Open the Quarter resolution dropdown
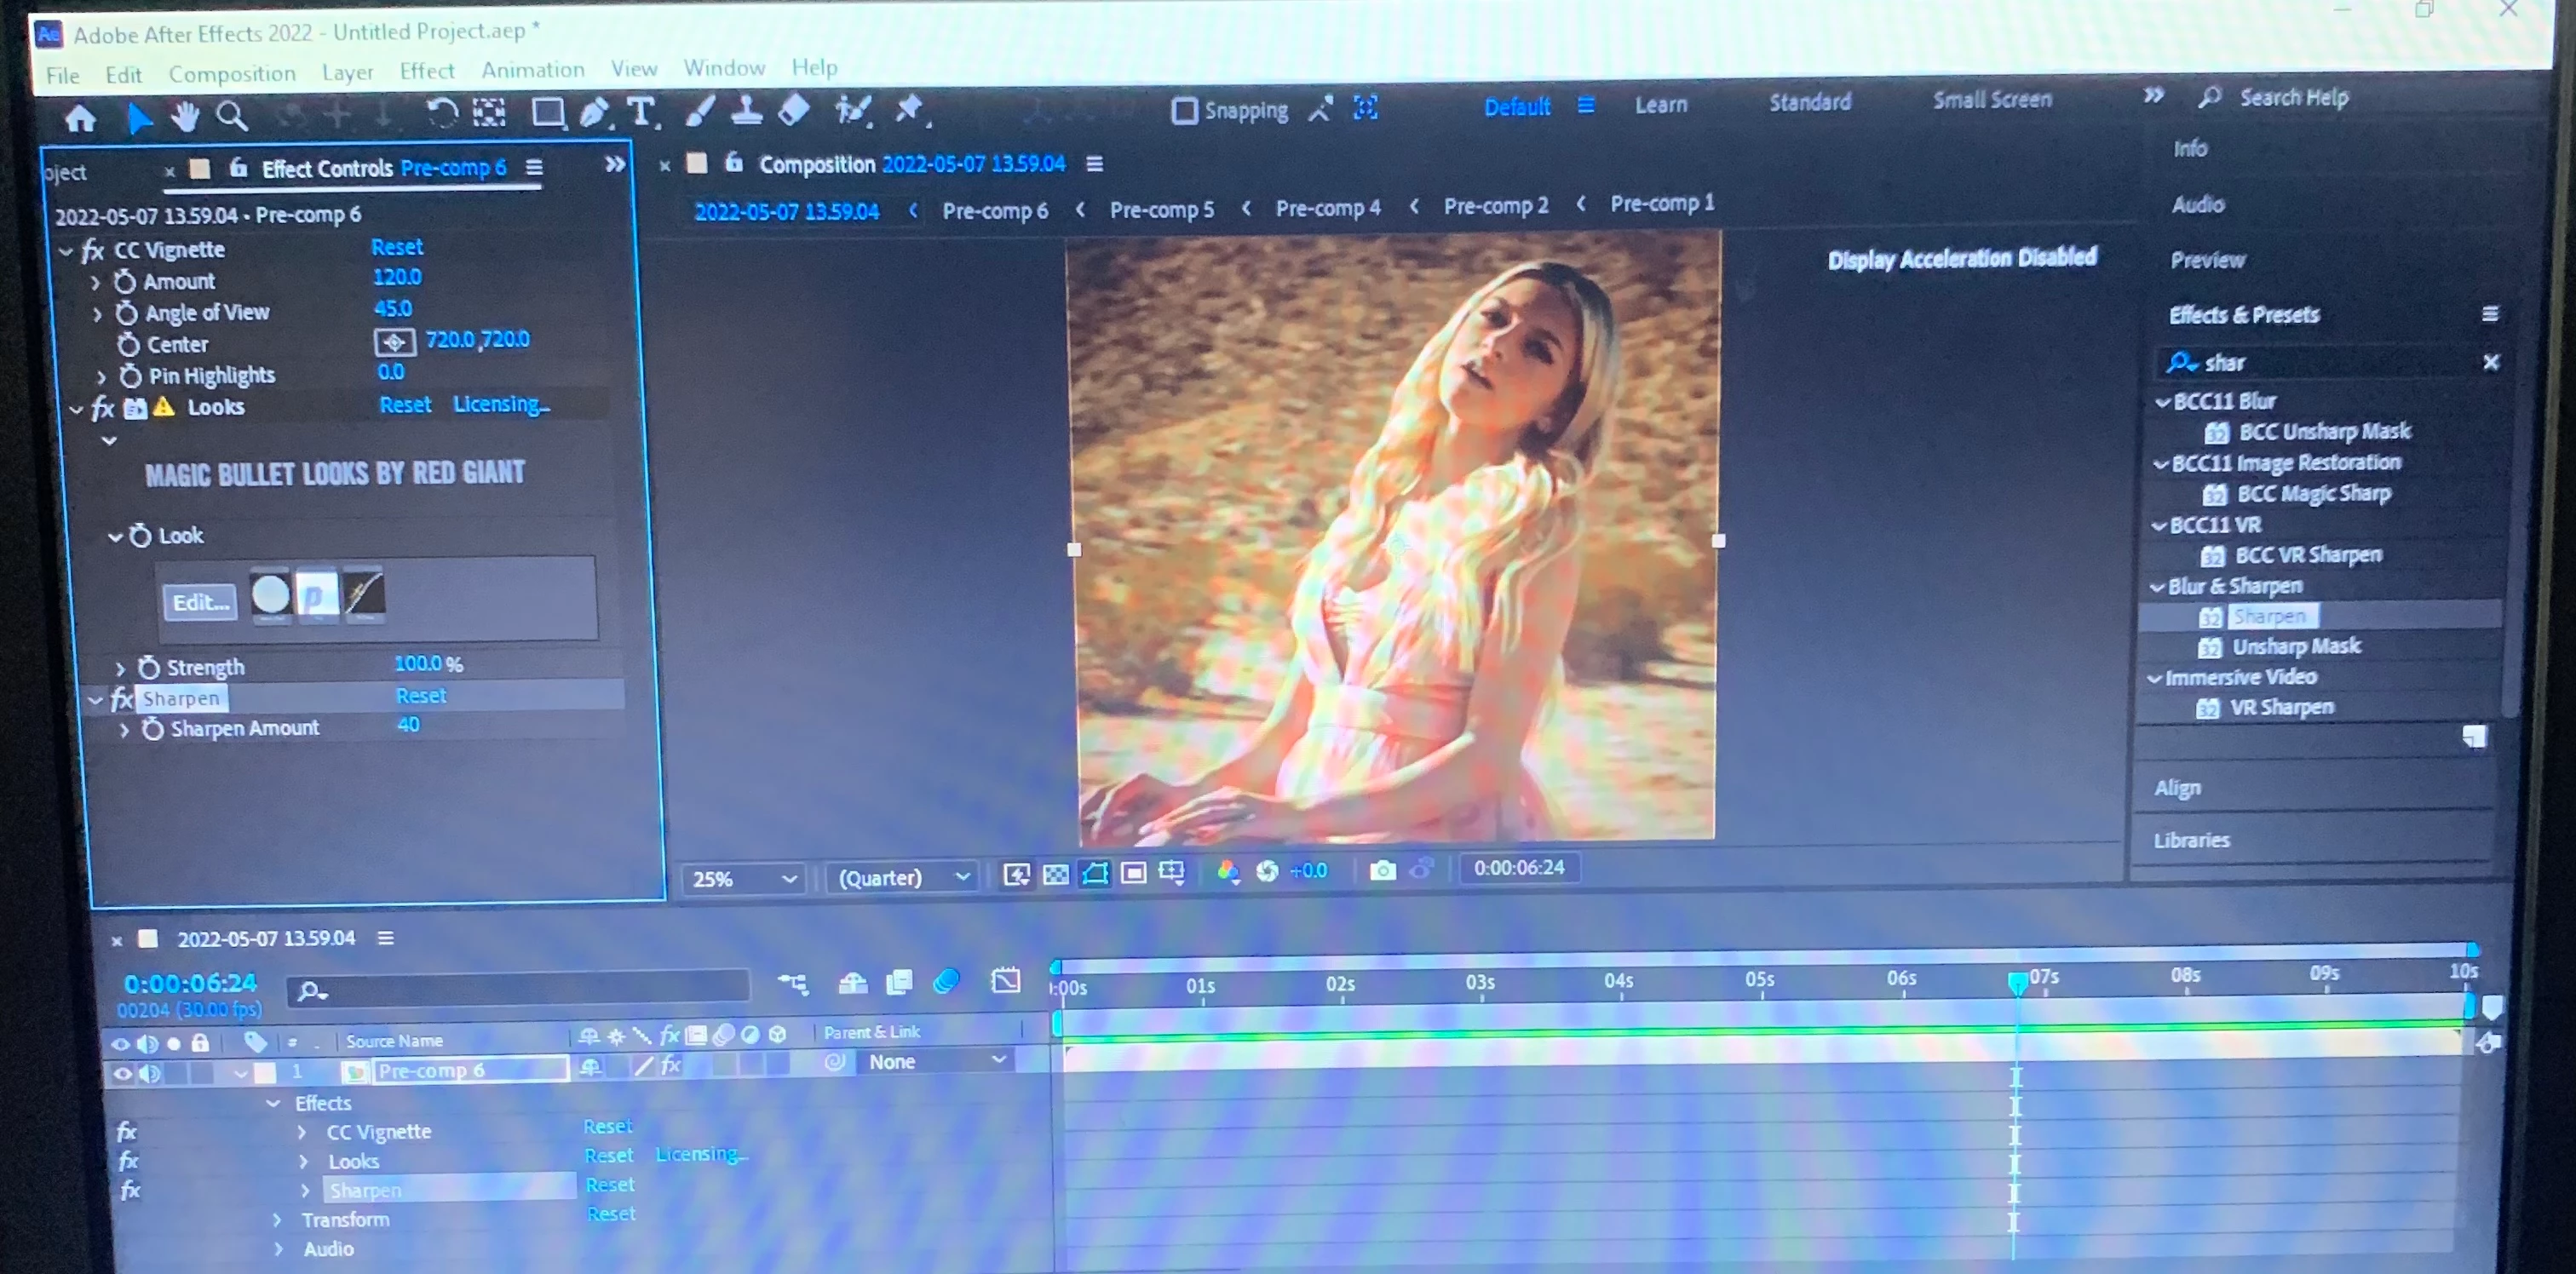 tap(902, 877)
